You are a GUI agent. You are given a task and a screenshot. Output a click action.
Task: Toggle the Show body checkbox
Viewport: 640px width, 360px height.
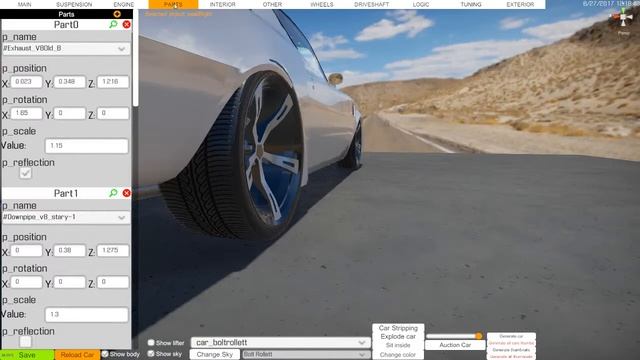pyautogui.click(x=105, y=354)
